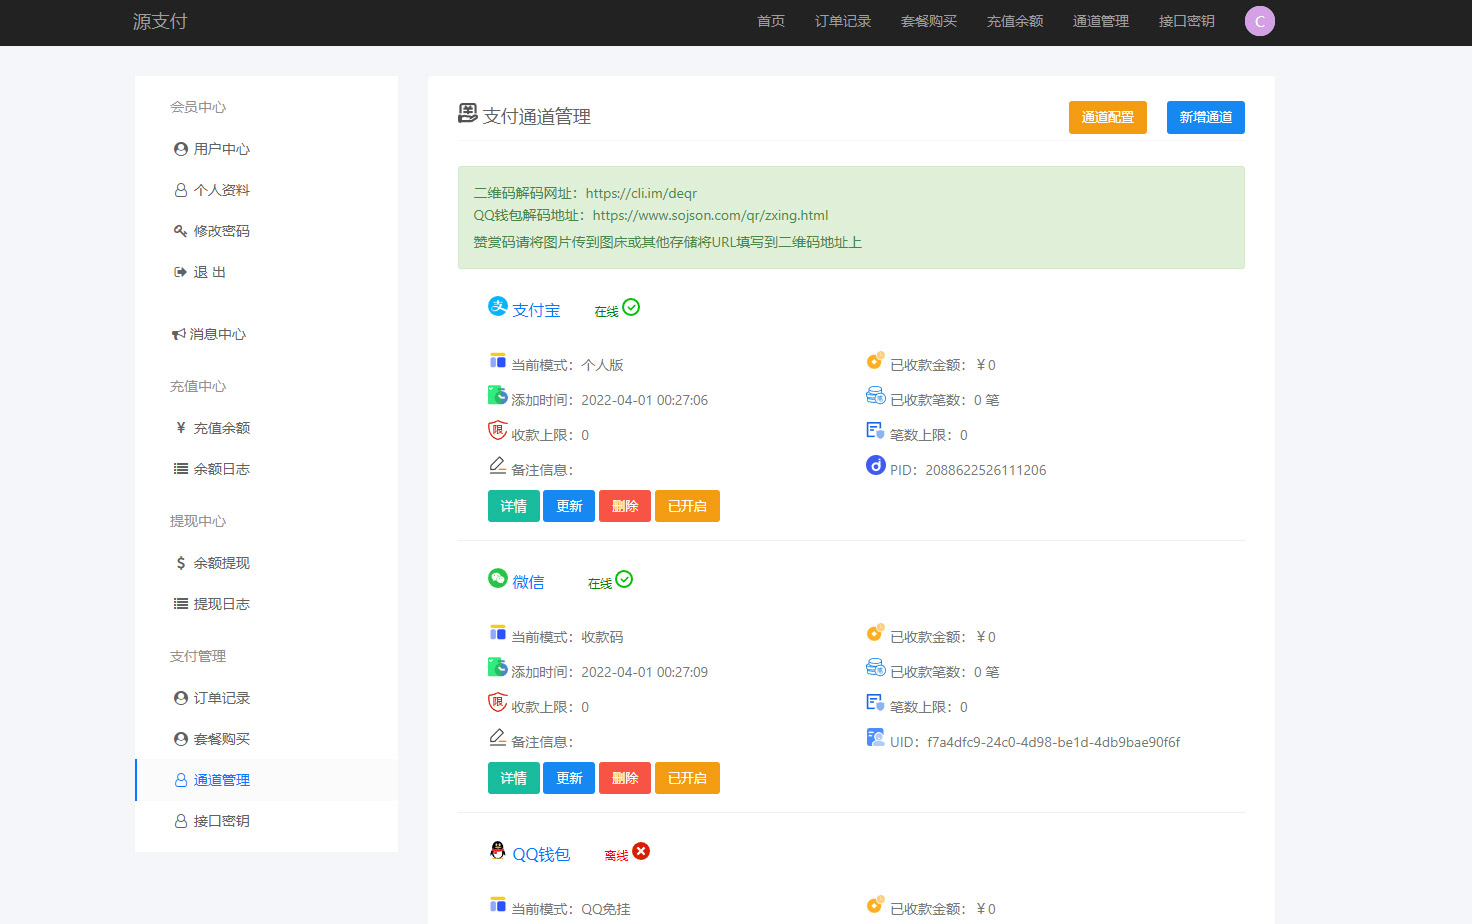Image resolution: width=1472 pixels, height=924 pixels.
Task: Toggle the WeChat 已开启 status button
Action: [687, 778]
